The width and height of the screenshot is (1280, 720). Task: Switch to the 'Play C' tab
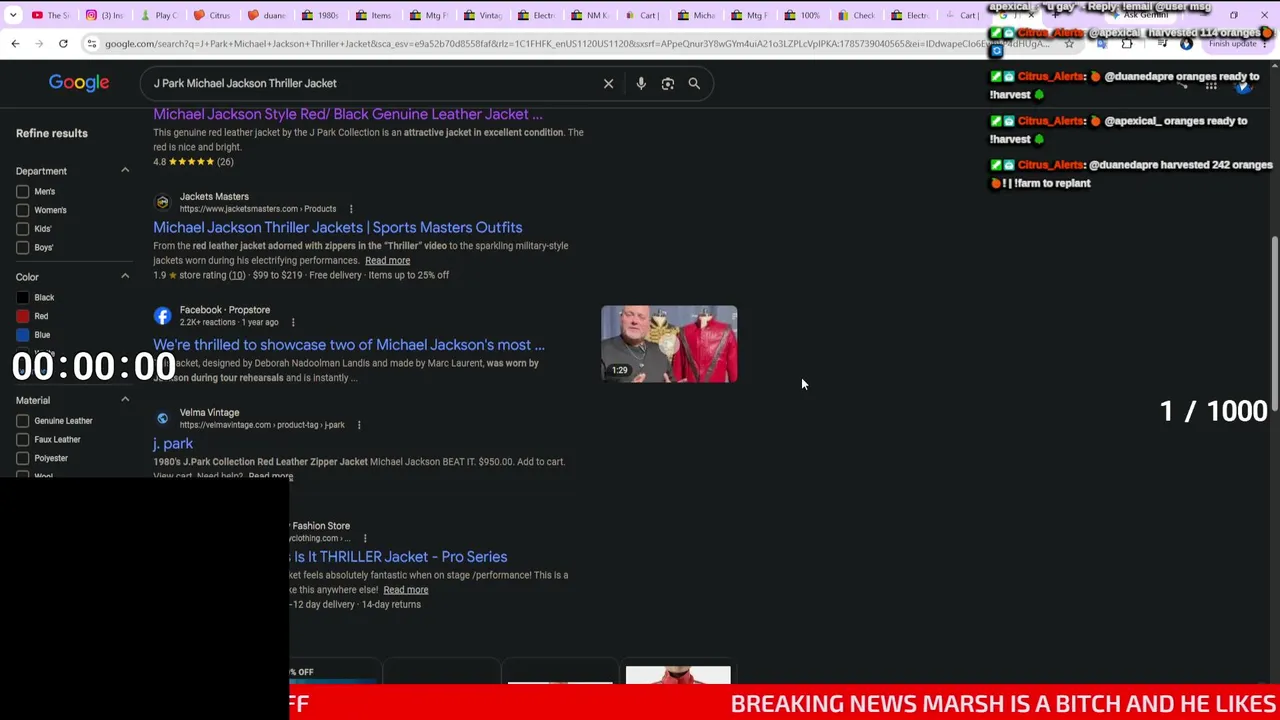pos(158,15)
